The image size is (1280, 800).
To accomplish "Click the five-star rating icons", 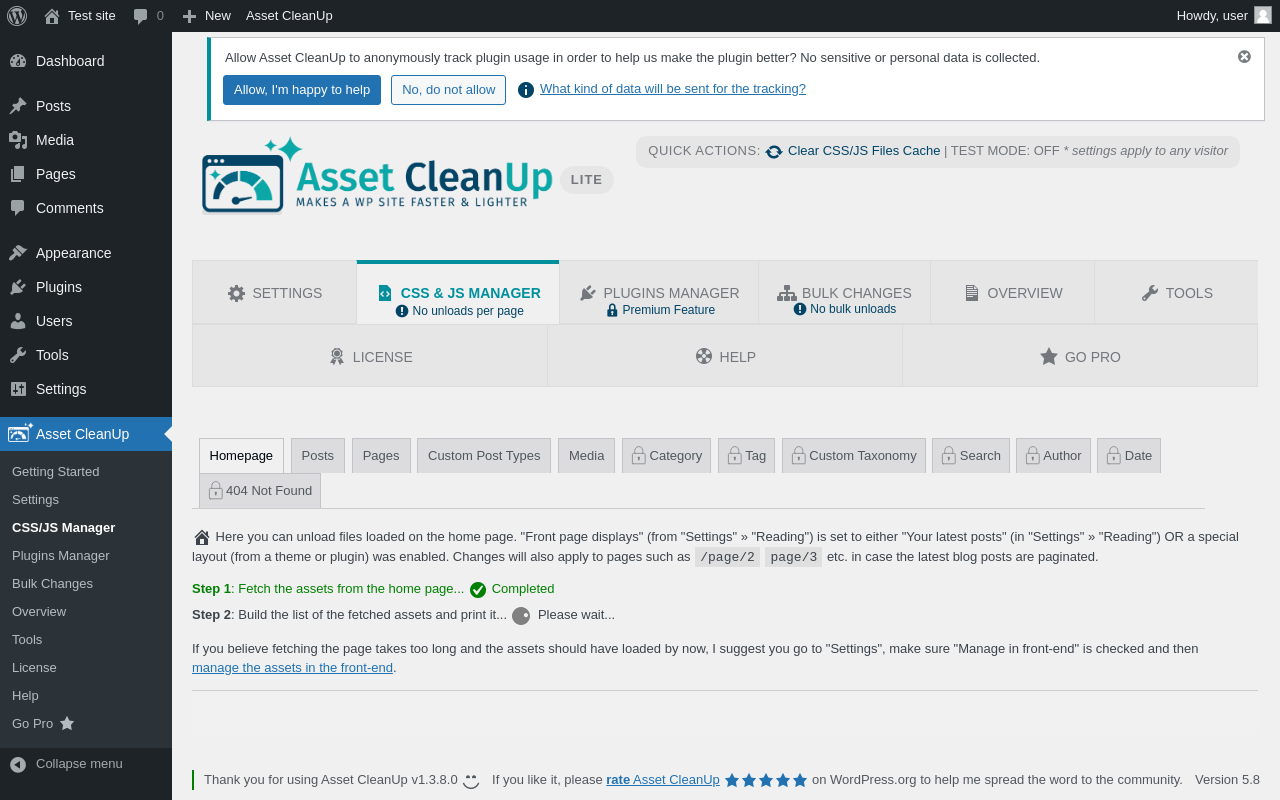I will coord(766,780).
